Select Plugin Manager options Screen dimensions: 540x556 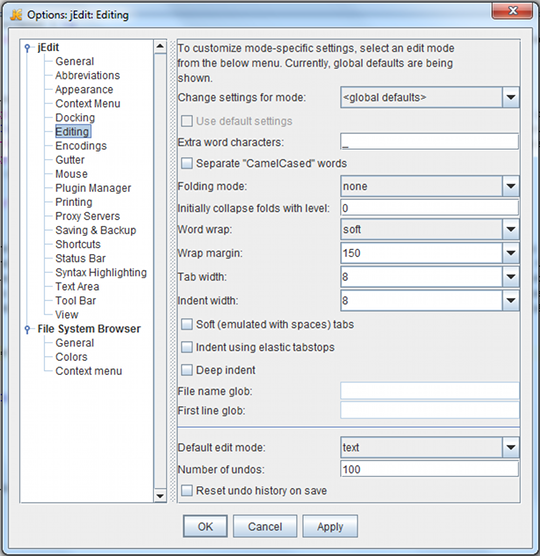click(93, 188)
